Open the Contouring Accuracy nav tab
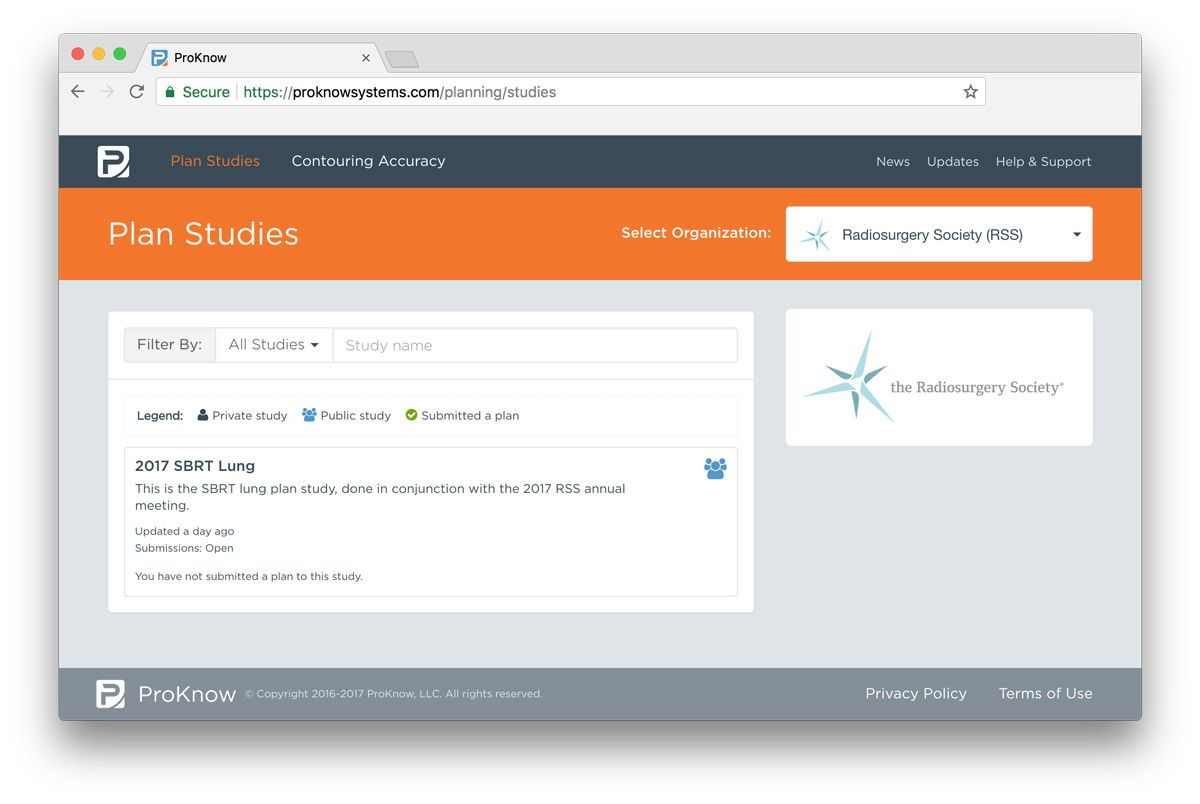This screenshot has width=1200, height=804. point(368,161)
